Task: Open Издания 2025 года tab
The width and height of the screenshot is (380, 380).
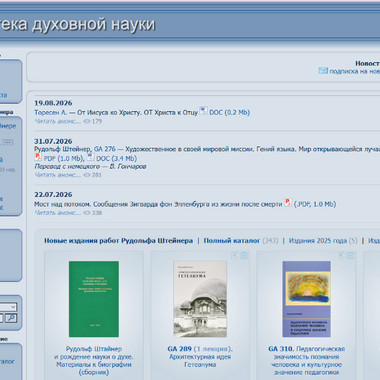Action: 318,241
